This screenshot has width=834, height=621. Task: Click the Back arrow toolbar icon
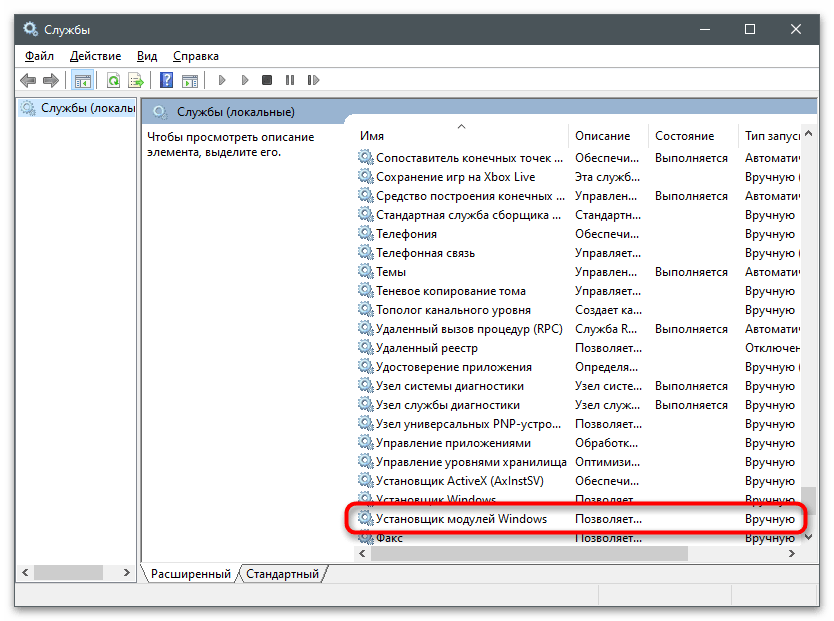point(27,80)
